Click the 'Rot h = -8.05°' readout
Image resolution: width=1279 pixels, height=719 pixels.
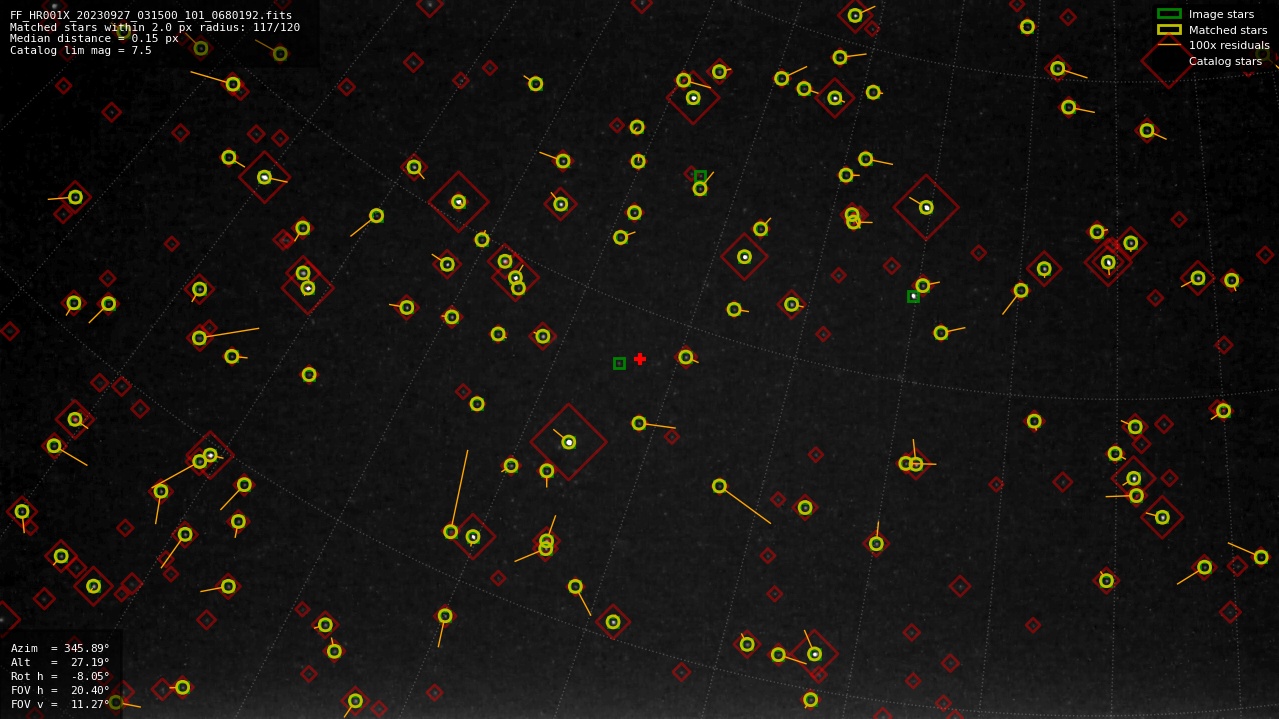tap(60, 676)
